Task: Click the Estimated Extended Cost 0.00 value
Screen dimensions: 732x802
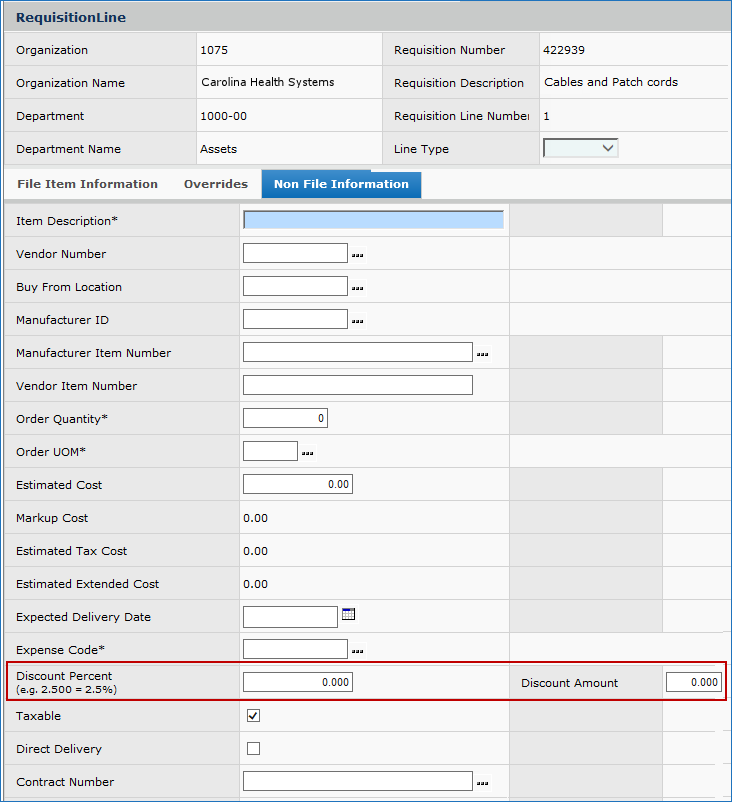Action: [x=255, y=584]
